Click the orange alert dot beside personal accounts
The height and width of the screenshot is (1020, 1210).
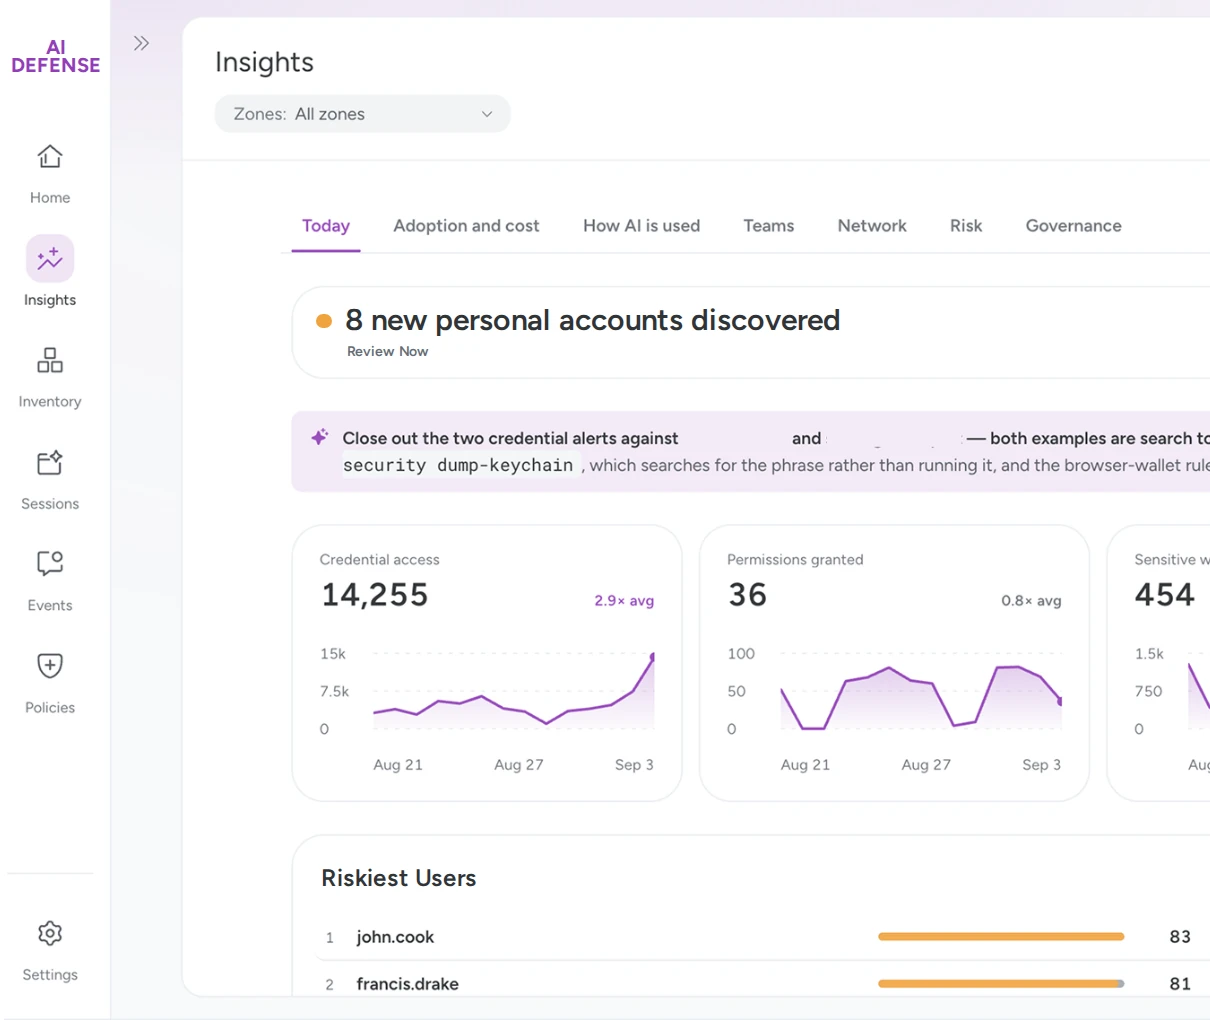[x=324, y=321]
